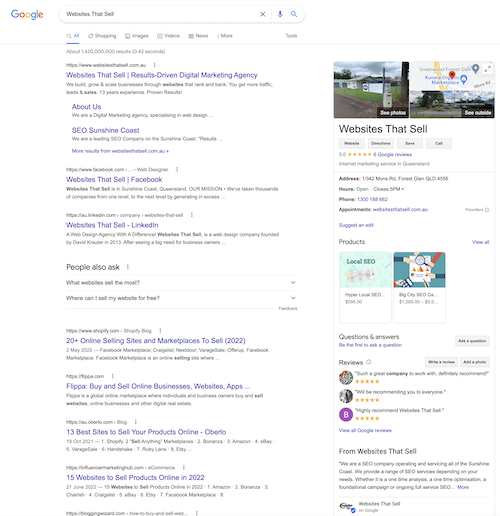Open People also ask options menu
This screenshot has width=500, height=516.
(128, 267)
